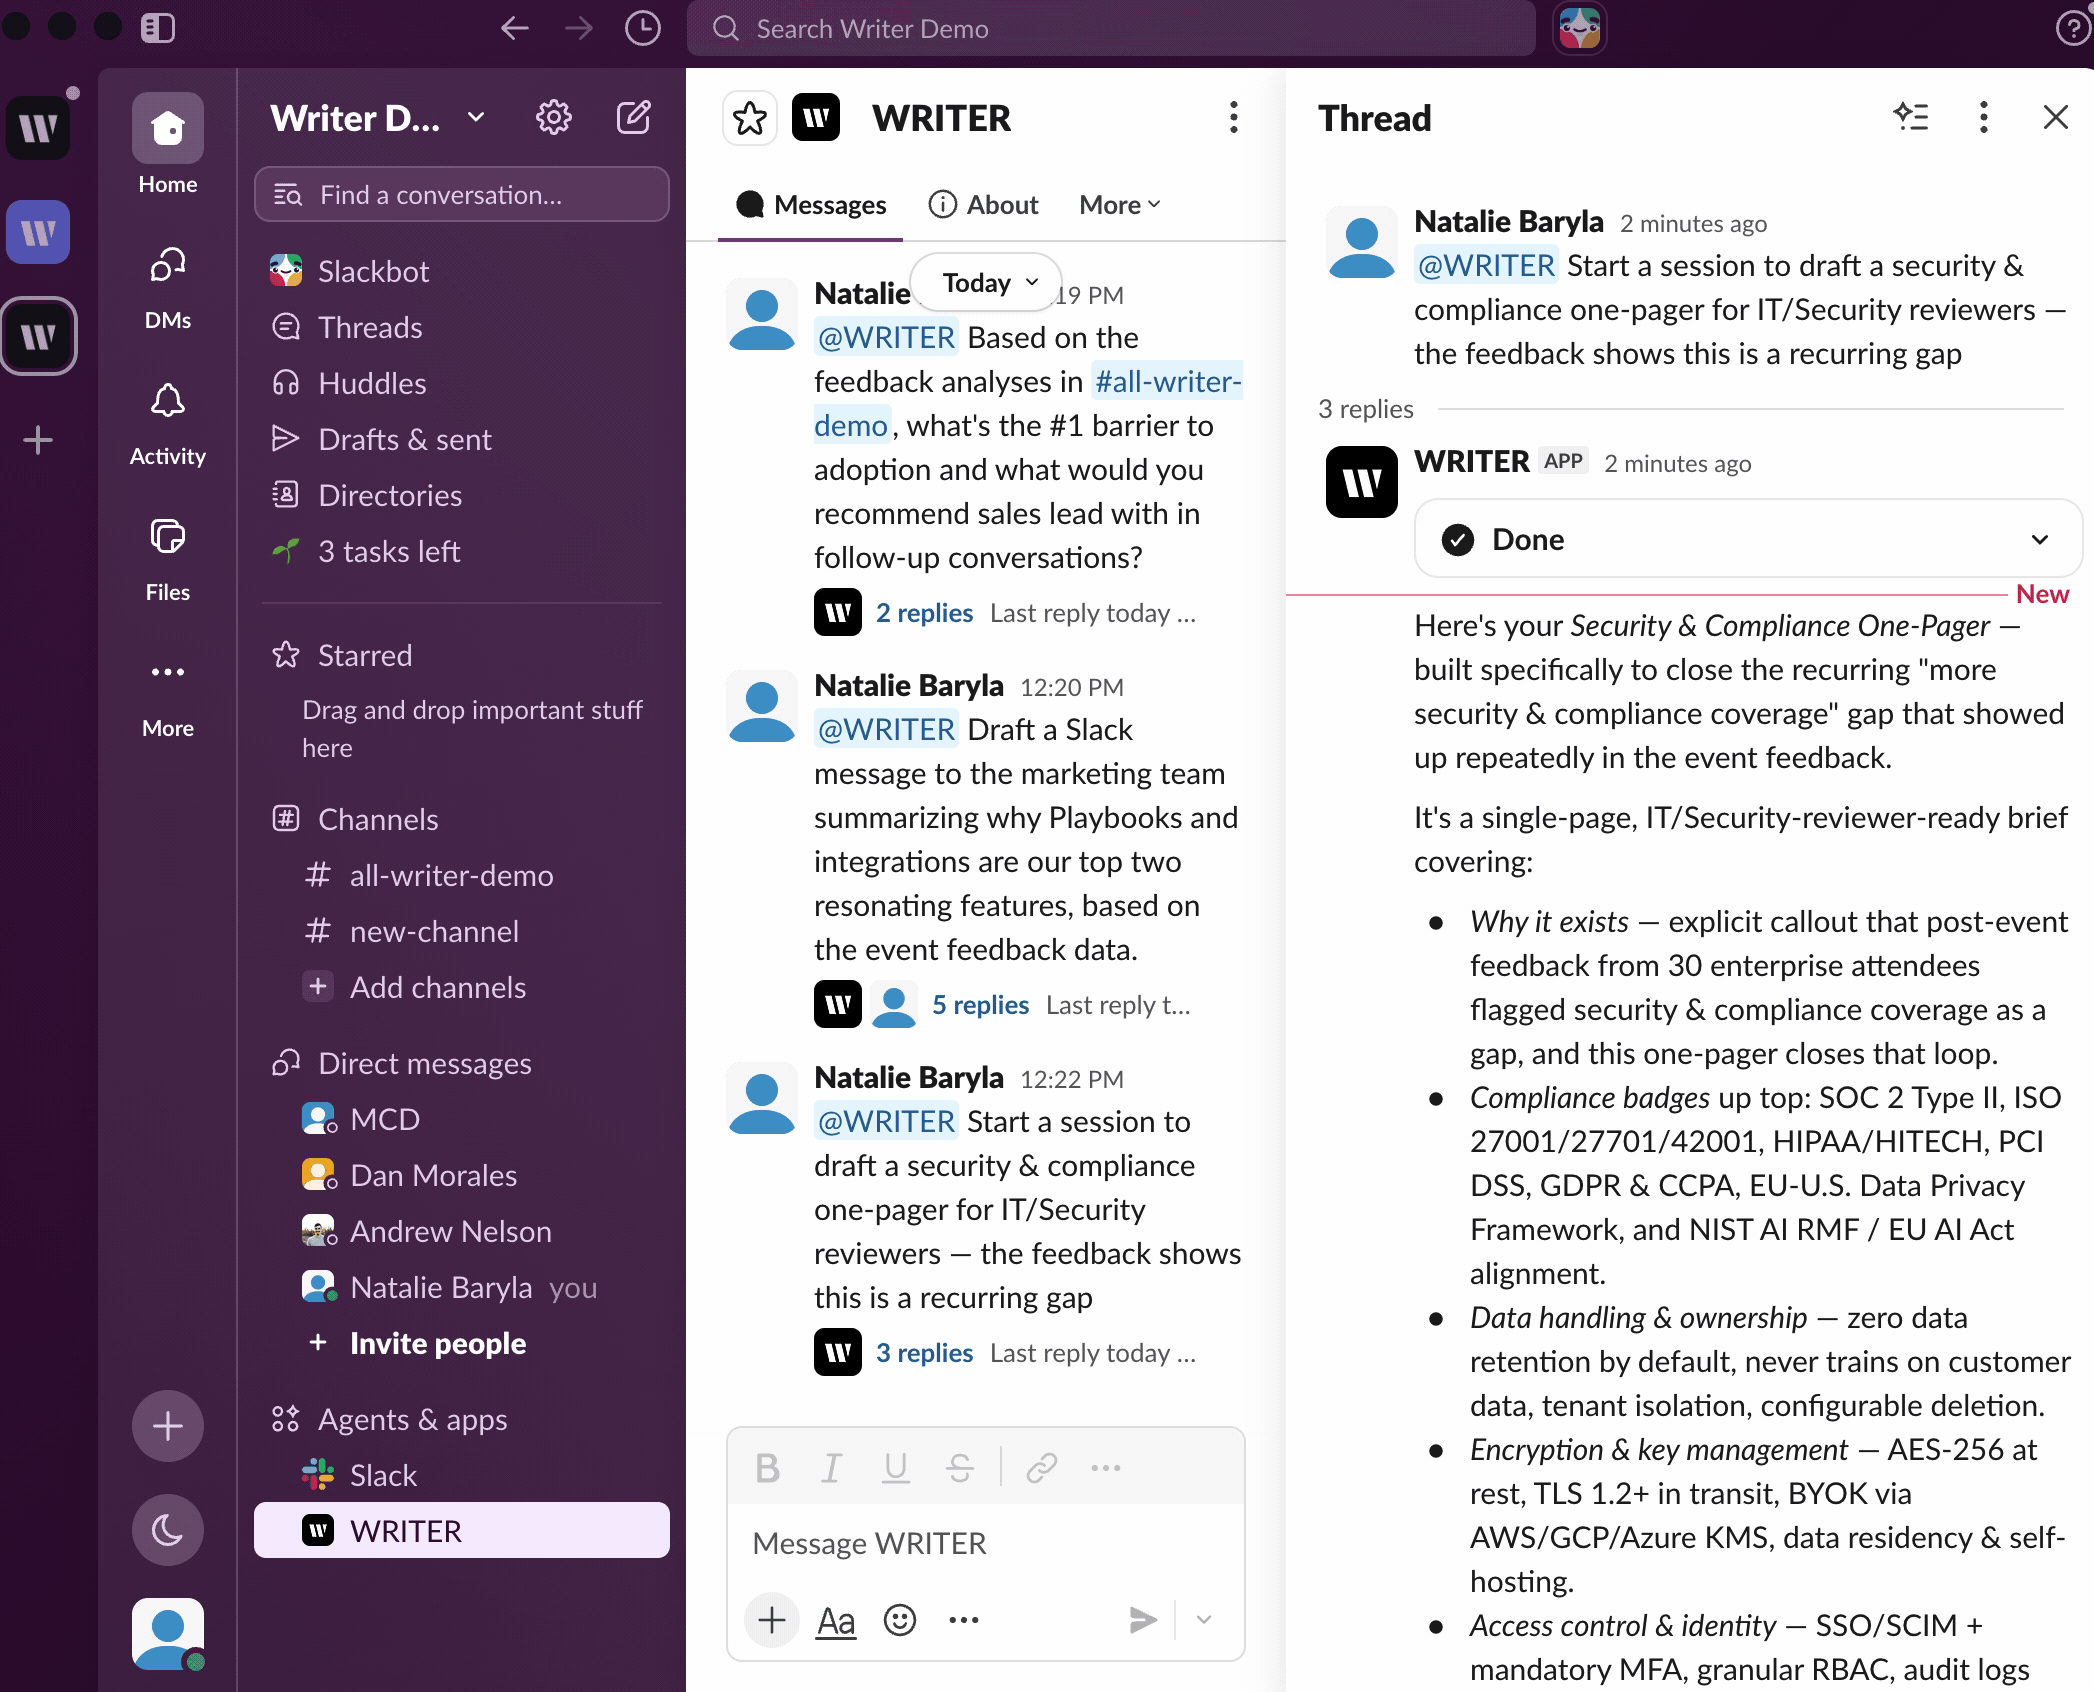This screenshot has width=2094, height=1692.
Task: Click Invite people
Action: 462,1343
